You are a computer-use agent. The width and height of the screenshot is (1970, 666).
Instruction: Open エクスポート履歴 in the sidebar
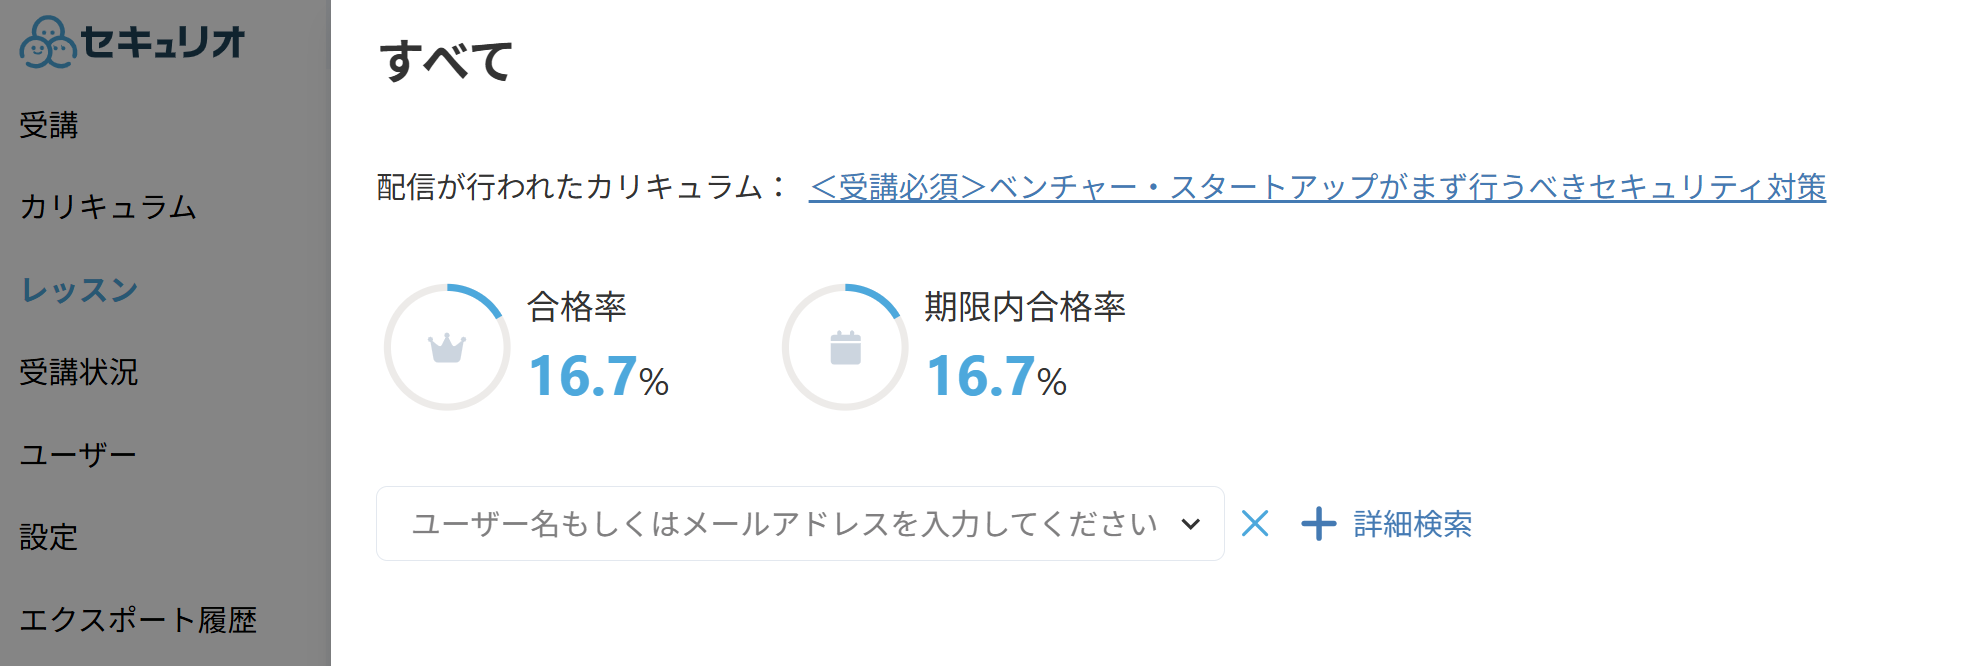138,620
